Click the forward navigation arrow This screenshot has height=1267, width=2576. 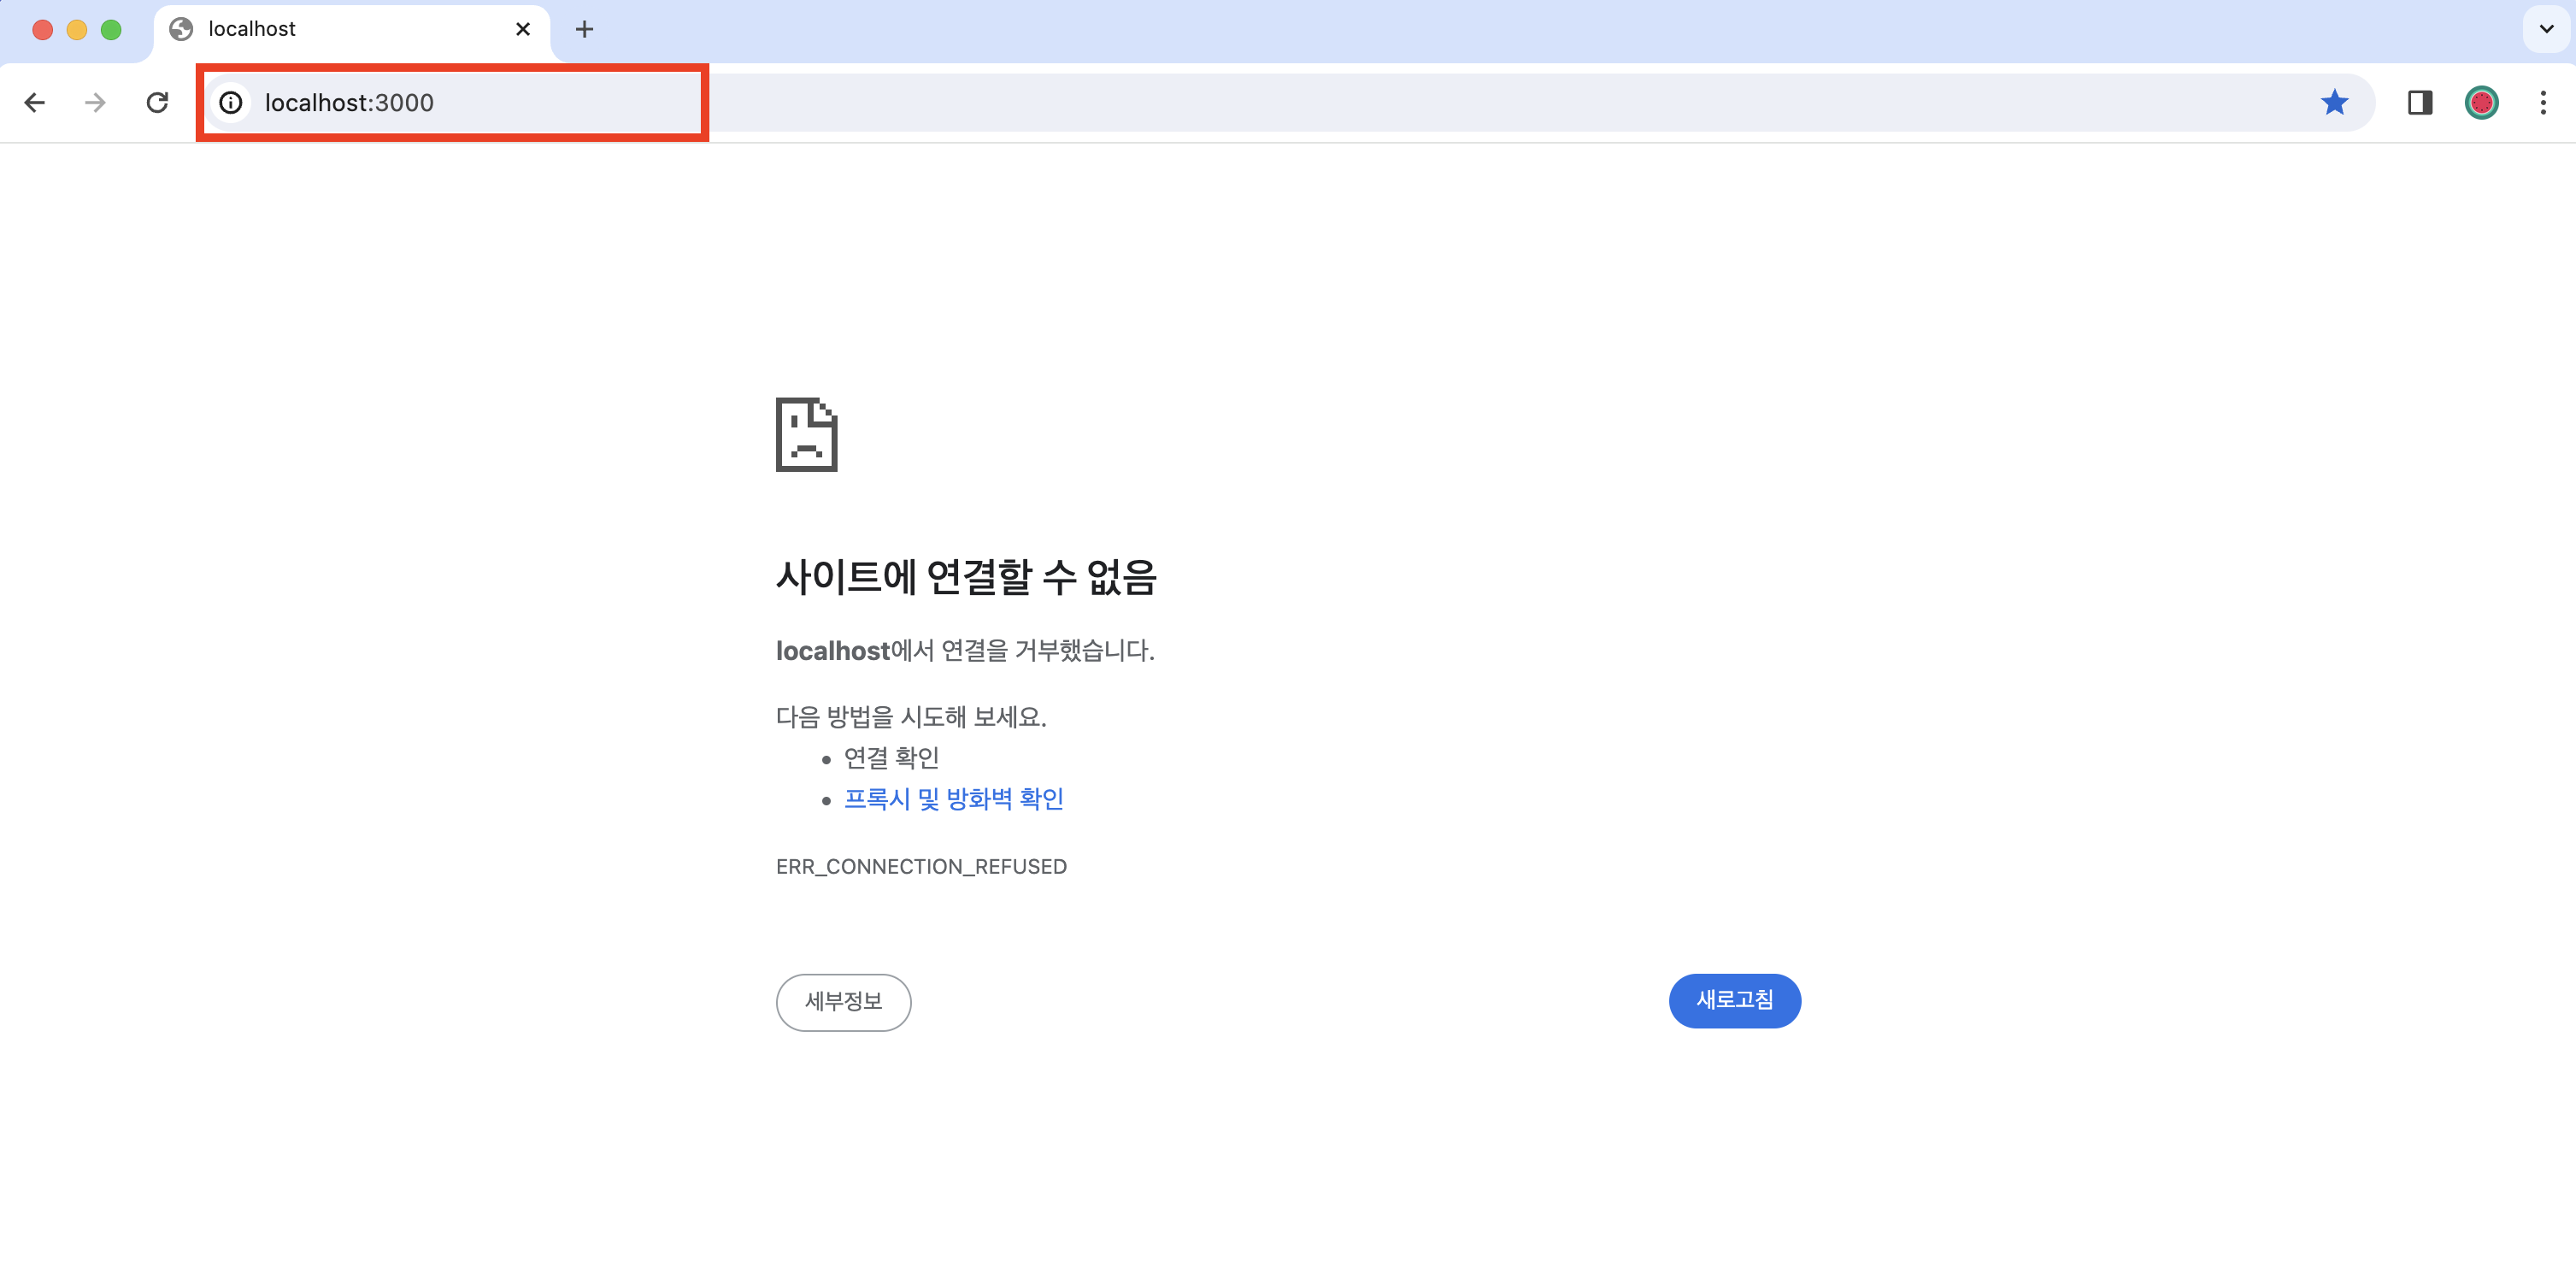point(95,102)
